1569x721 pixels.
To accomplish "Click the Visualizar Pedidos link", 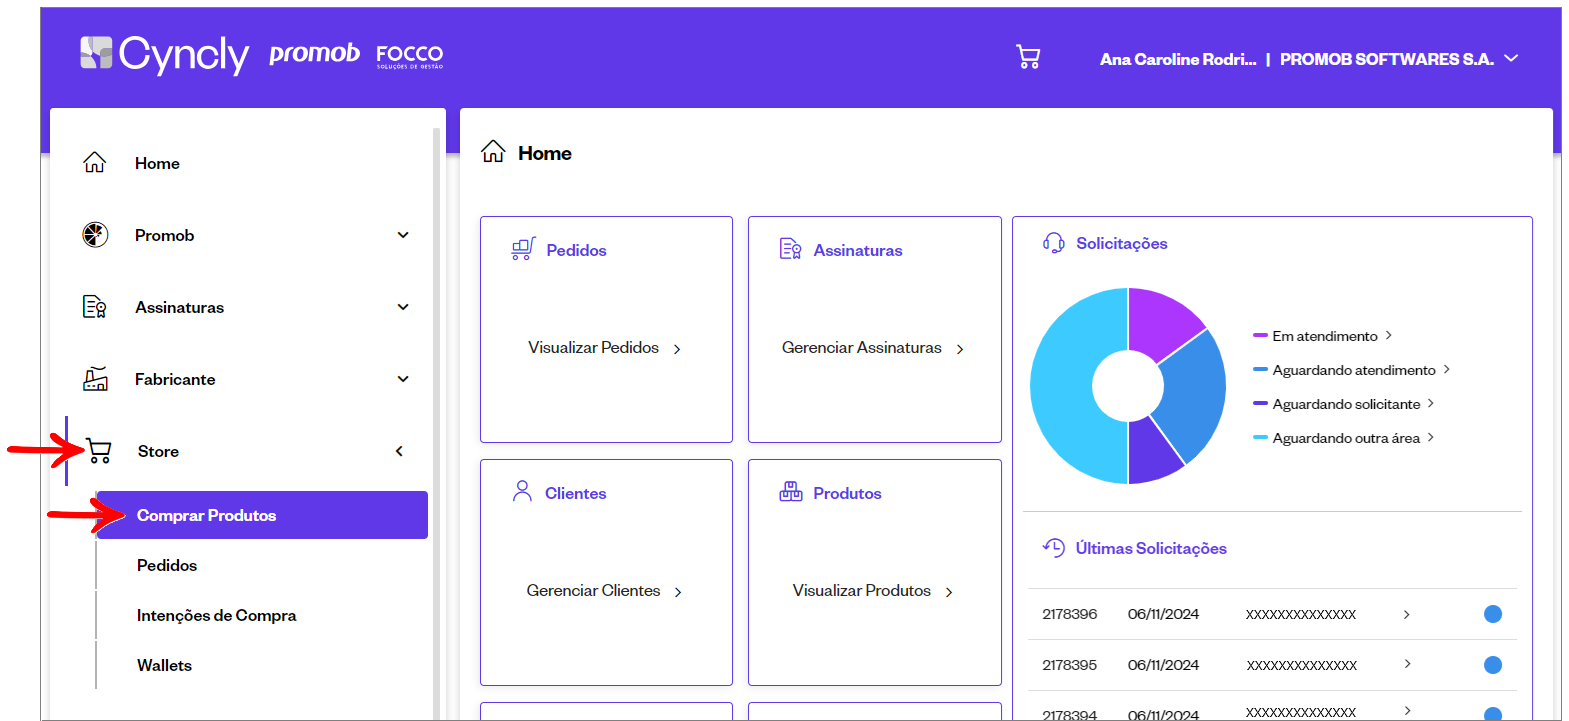I will [x=604, y=348].
